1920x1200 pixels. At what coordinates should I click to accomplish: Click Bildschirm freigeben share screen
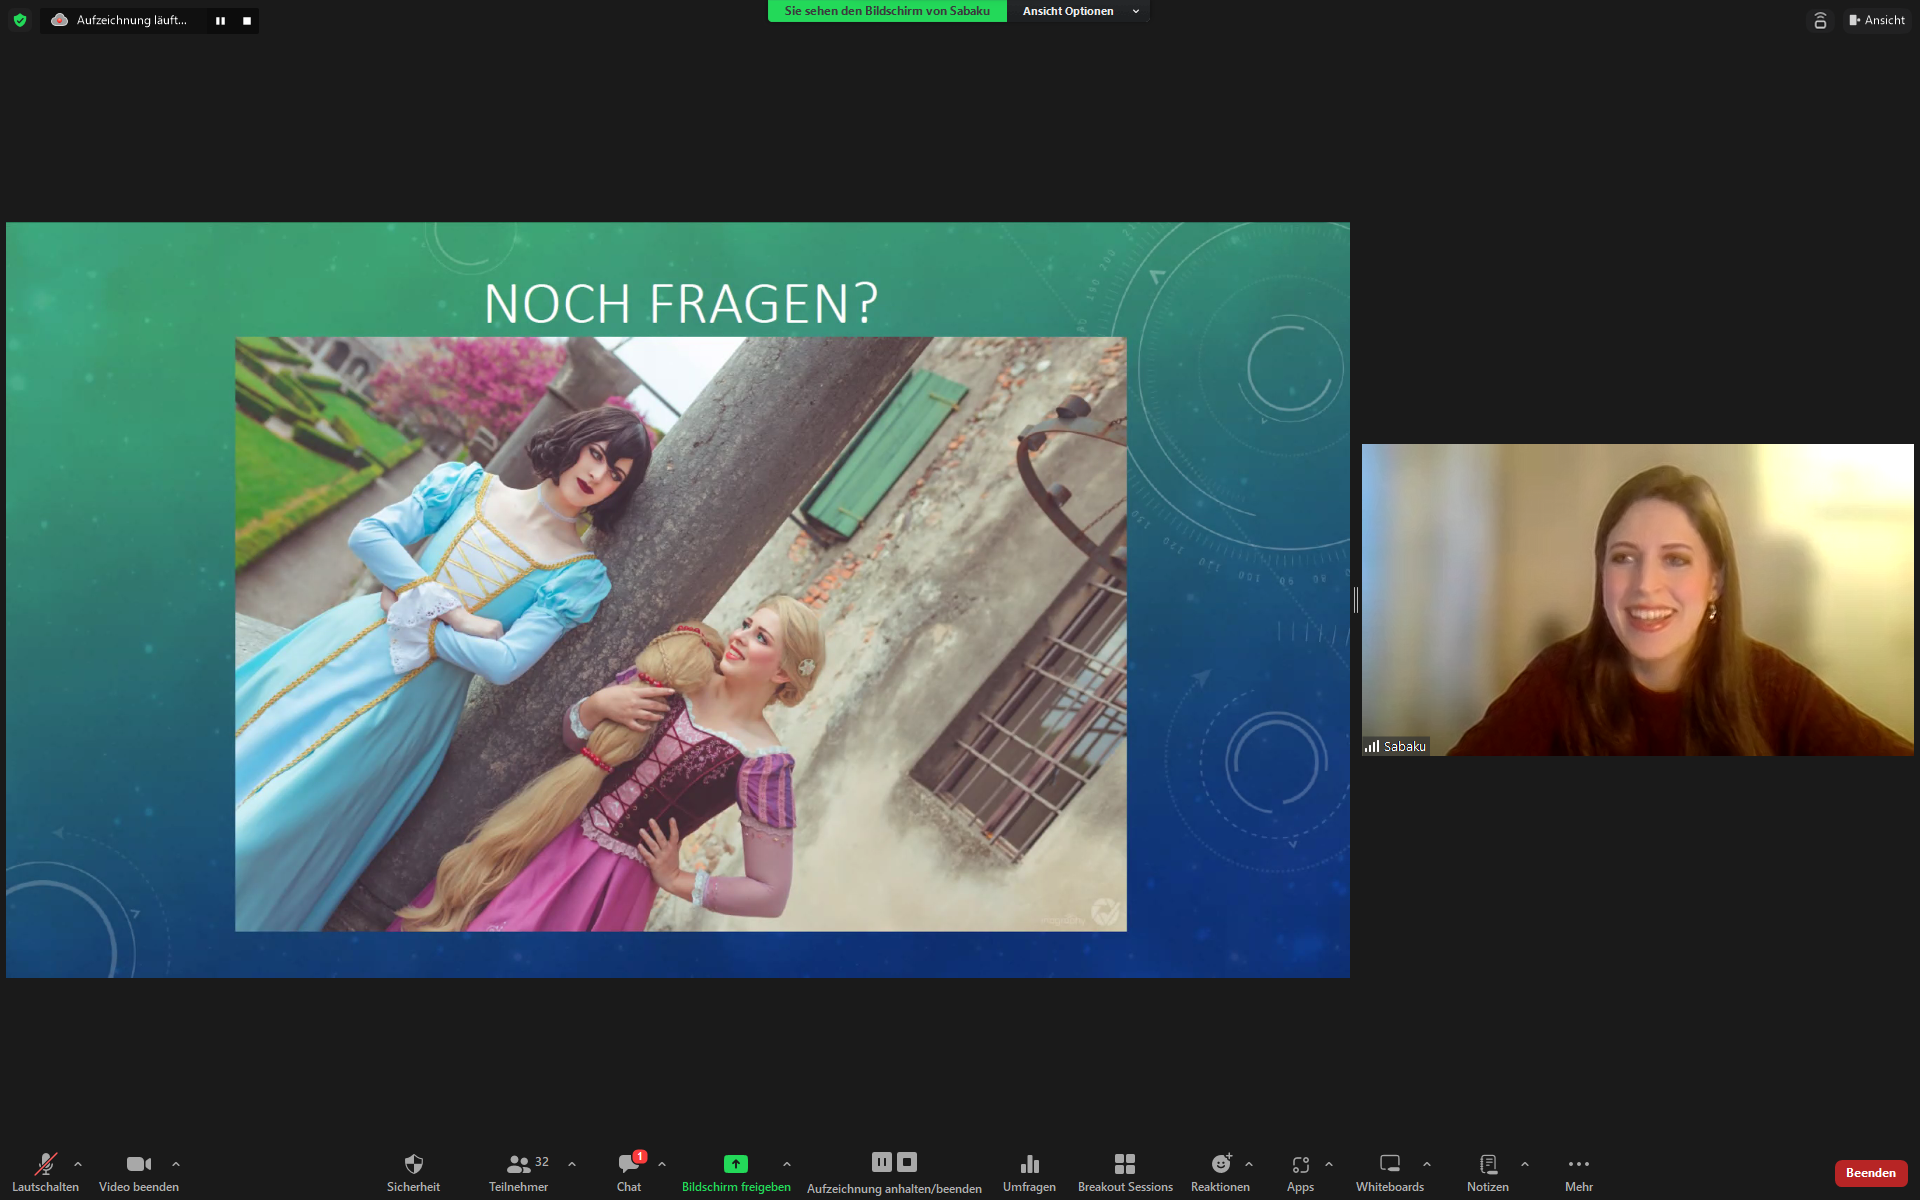pos(736,1172)
